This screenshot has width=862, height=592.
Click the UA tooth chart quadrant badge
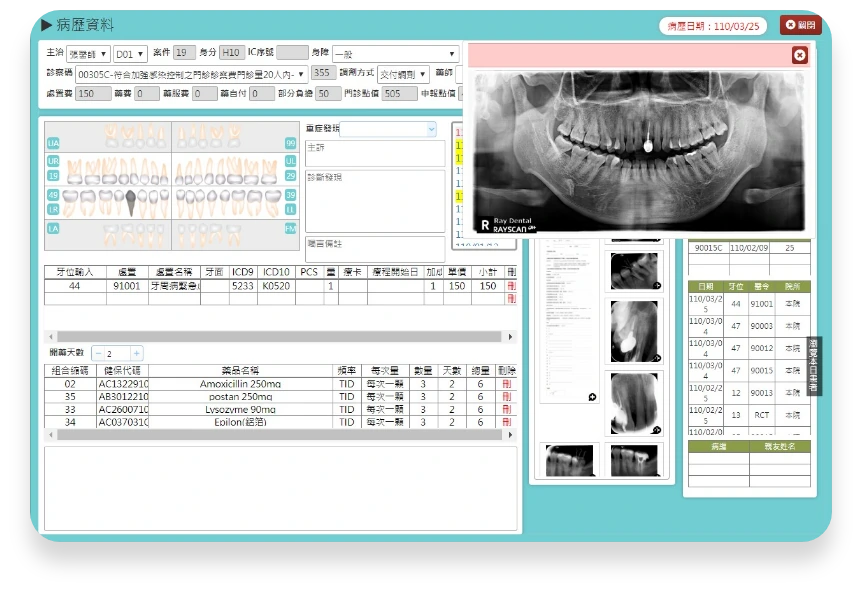pos(53,143)
